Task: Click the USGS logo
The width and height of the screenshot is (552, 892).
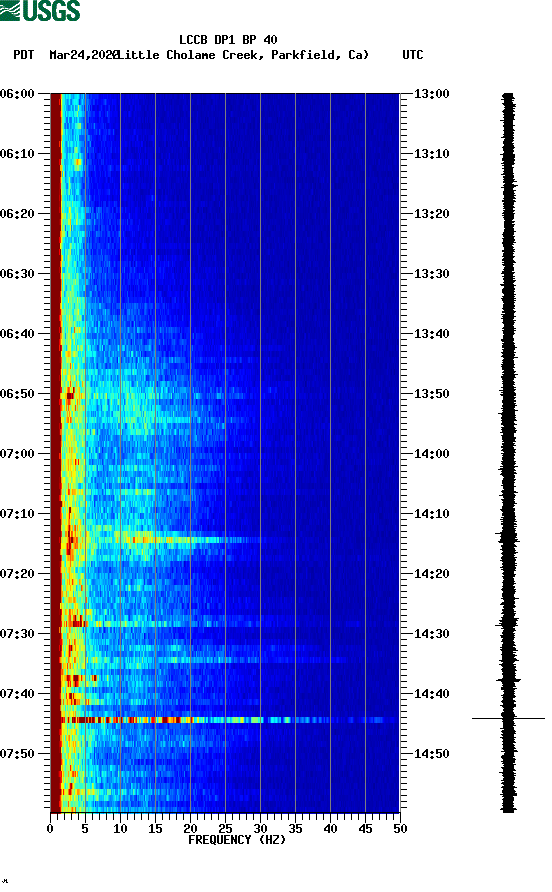Action: [x=40, y=10]
